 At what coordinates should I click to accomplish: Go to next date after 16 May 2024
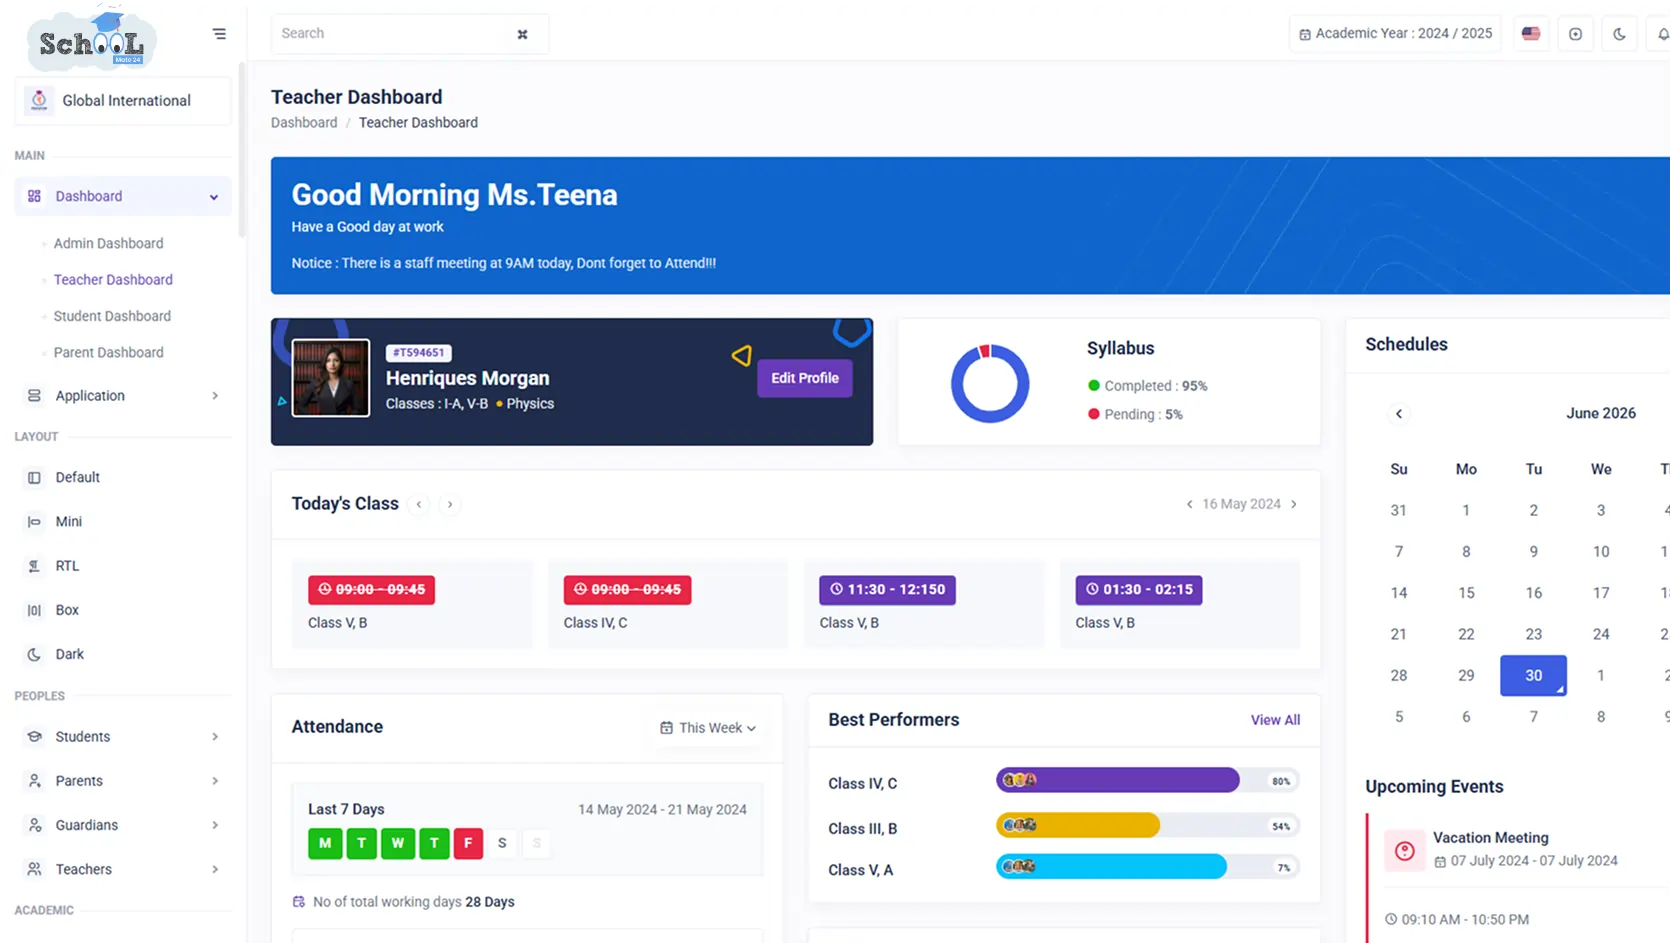[x=1294, y=504]
